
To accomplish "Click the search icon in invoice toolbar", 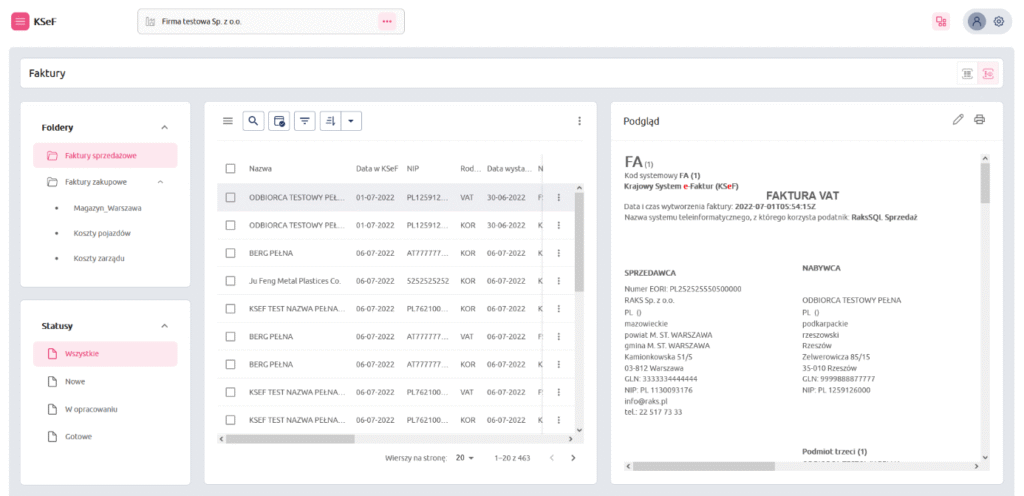I will pos(254,121).
